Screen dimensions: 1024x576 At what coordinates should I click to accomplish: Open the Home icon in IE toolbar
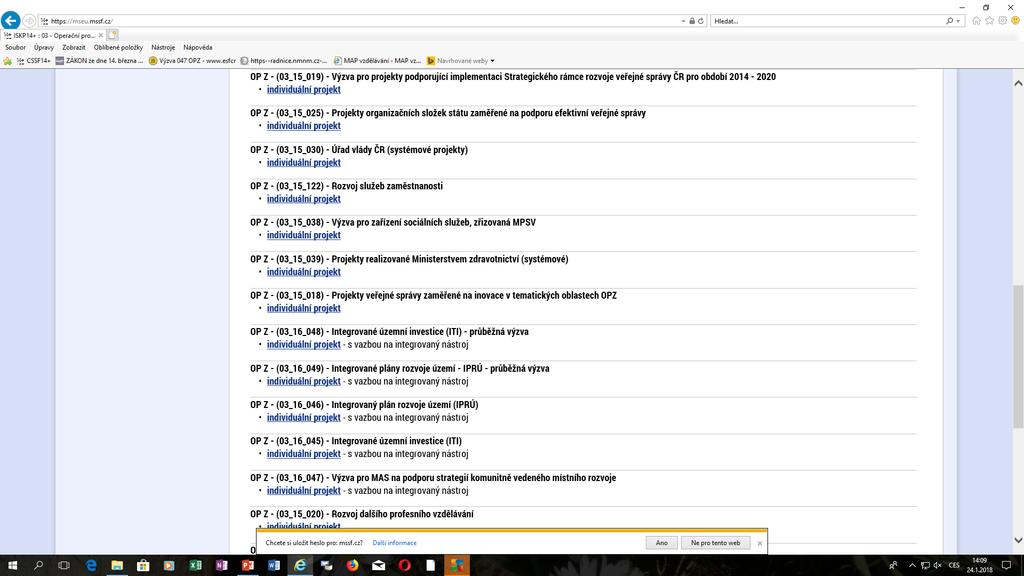click(976, 21)
